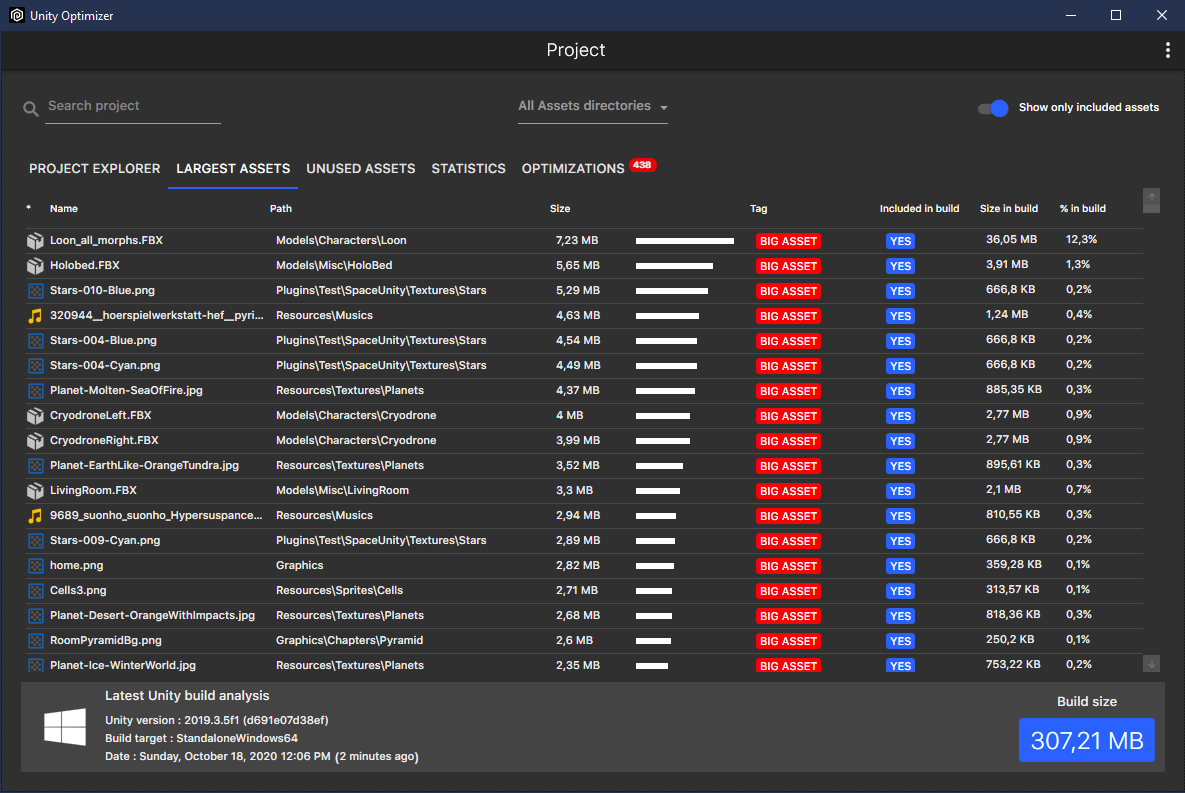This screenshot has width=1185, height=793.
Task: Click the Search project input field
Action: pyautogui.click(x=133, y=106)
